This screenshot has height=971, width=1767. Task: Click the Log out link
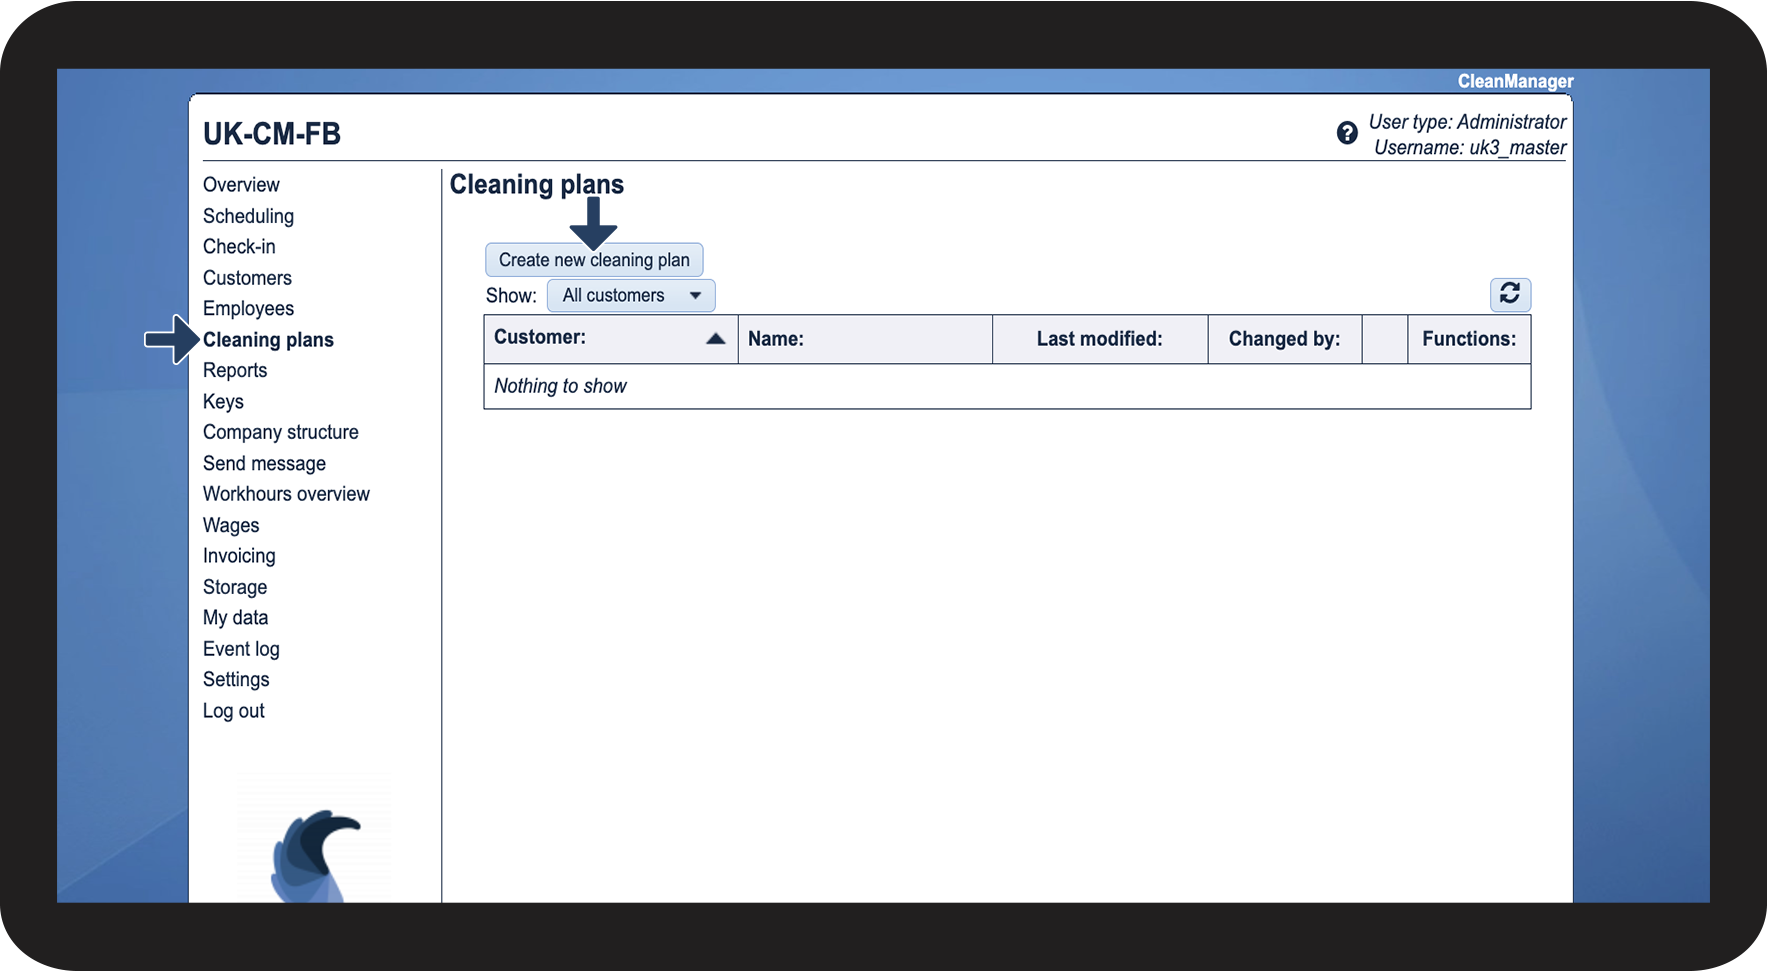point(233,711)
